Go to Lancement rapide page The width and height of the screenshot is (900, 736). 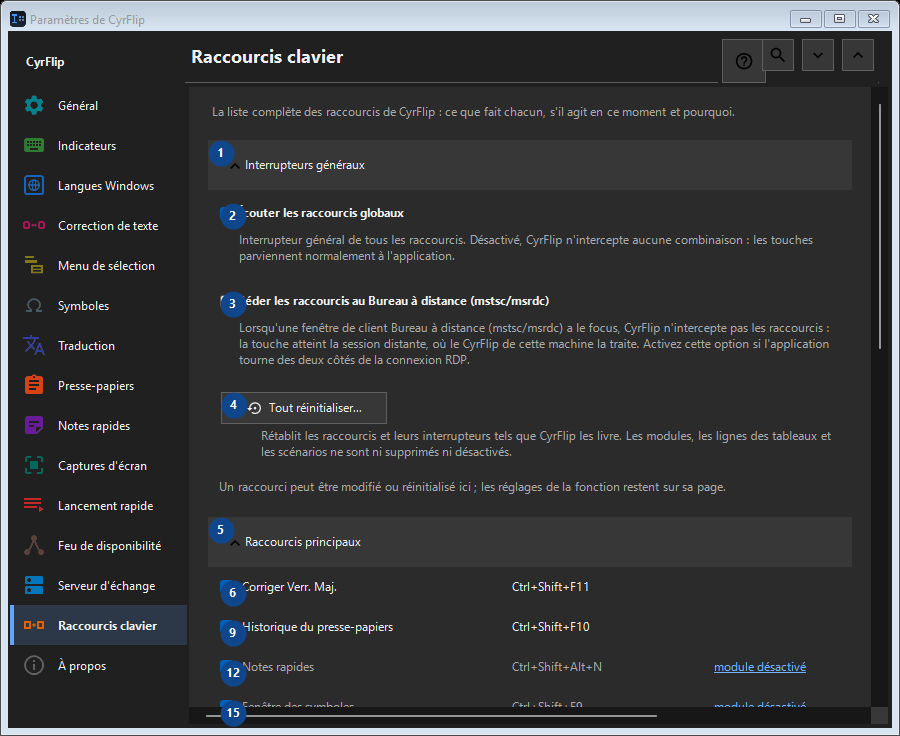coord(99,505)
